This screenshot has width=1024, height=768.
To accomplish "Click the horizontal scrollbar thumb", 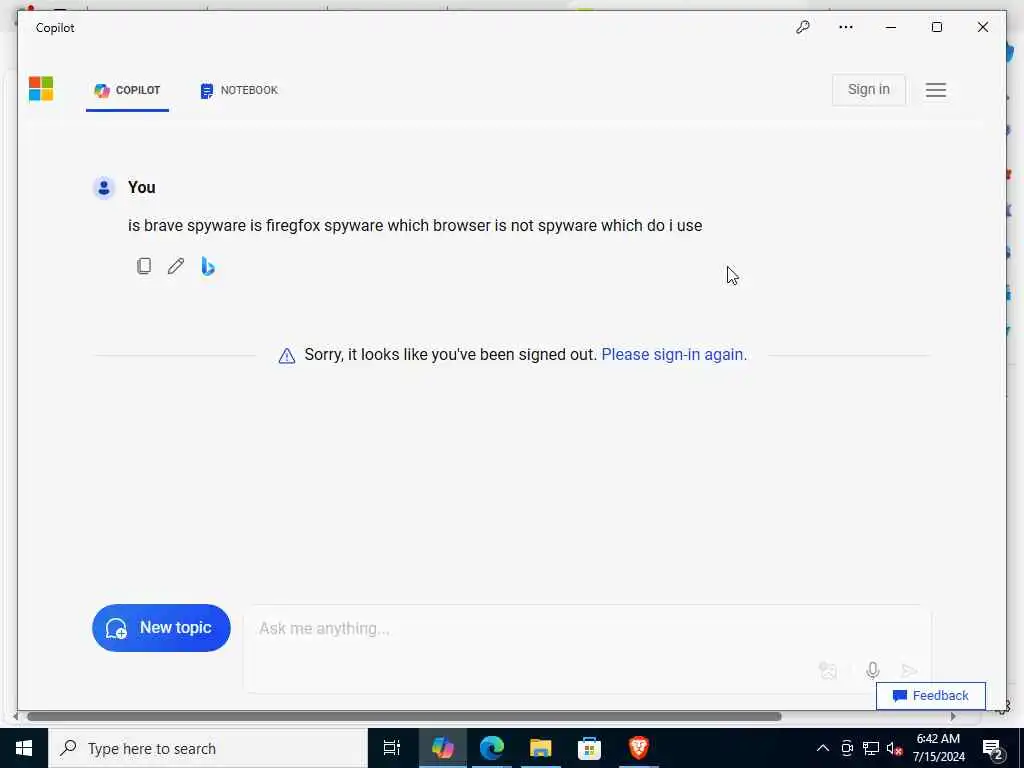I will point(404,716).
